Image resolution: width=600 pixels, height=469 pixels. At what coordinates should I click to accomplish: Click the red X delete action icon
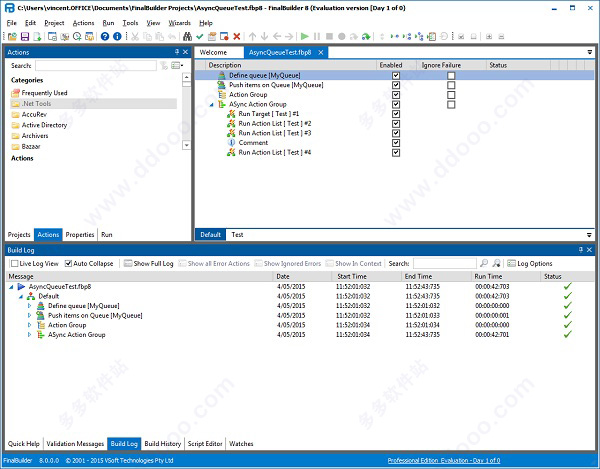236,36
